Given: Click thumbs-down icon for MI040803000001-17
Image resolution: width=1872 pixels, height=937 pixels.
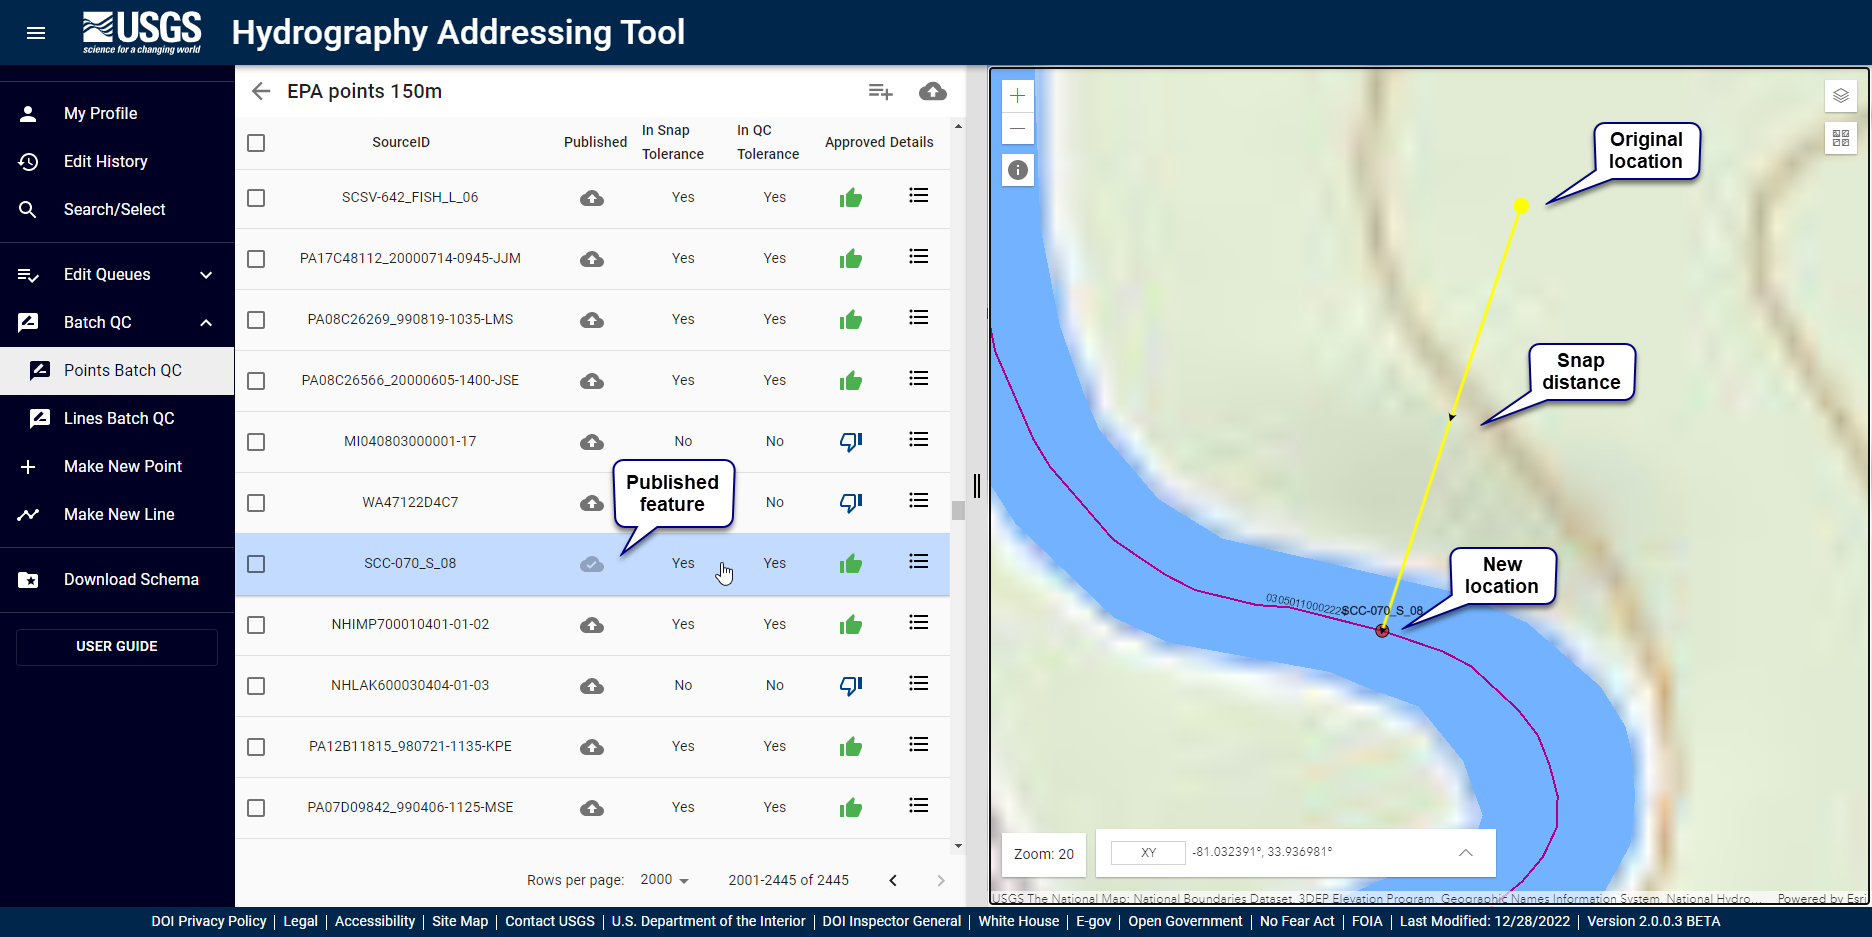Looking at the screenshot, I should [x=850, y=441].
